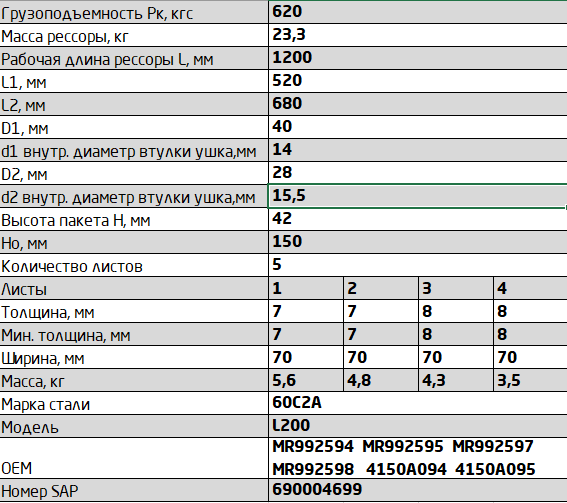
Task: Click the D2 value 28 cell
Action: (x=418, y=173)
